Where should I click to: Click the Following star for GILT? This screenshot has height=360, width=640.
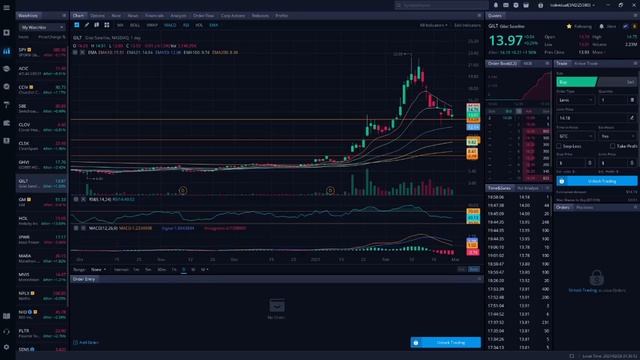click(569, 26)
